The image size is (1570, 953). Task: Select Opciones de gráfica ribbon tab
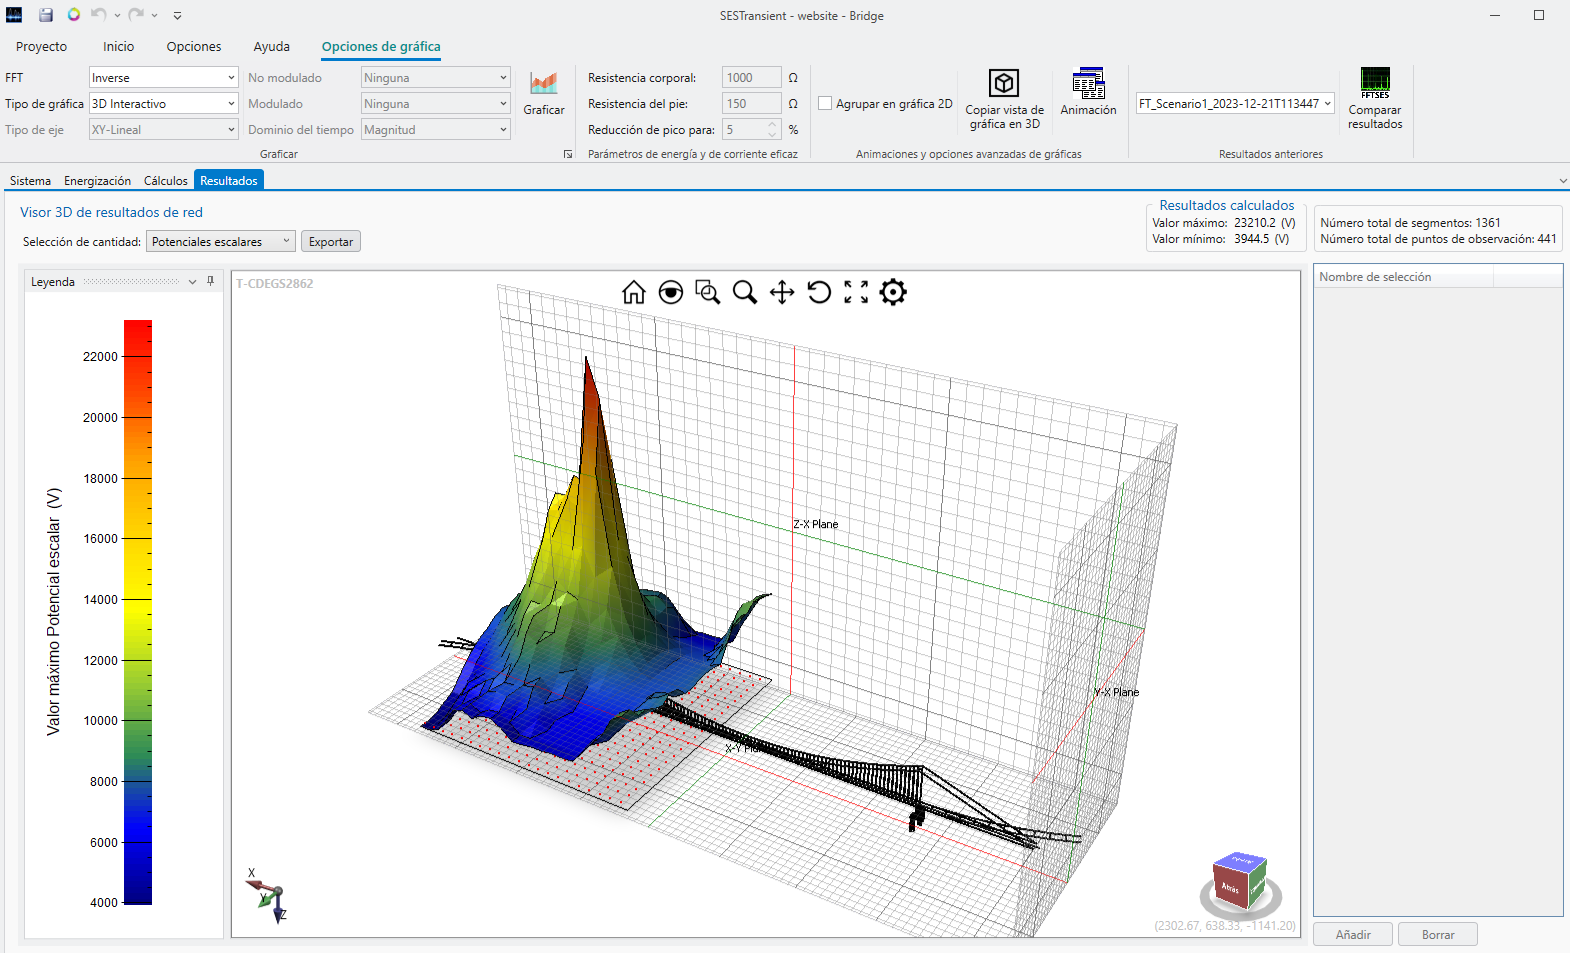[381, 46]
